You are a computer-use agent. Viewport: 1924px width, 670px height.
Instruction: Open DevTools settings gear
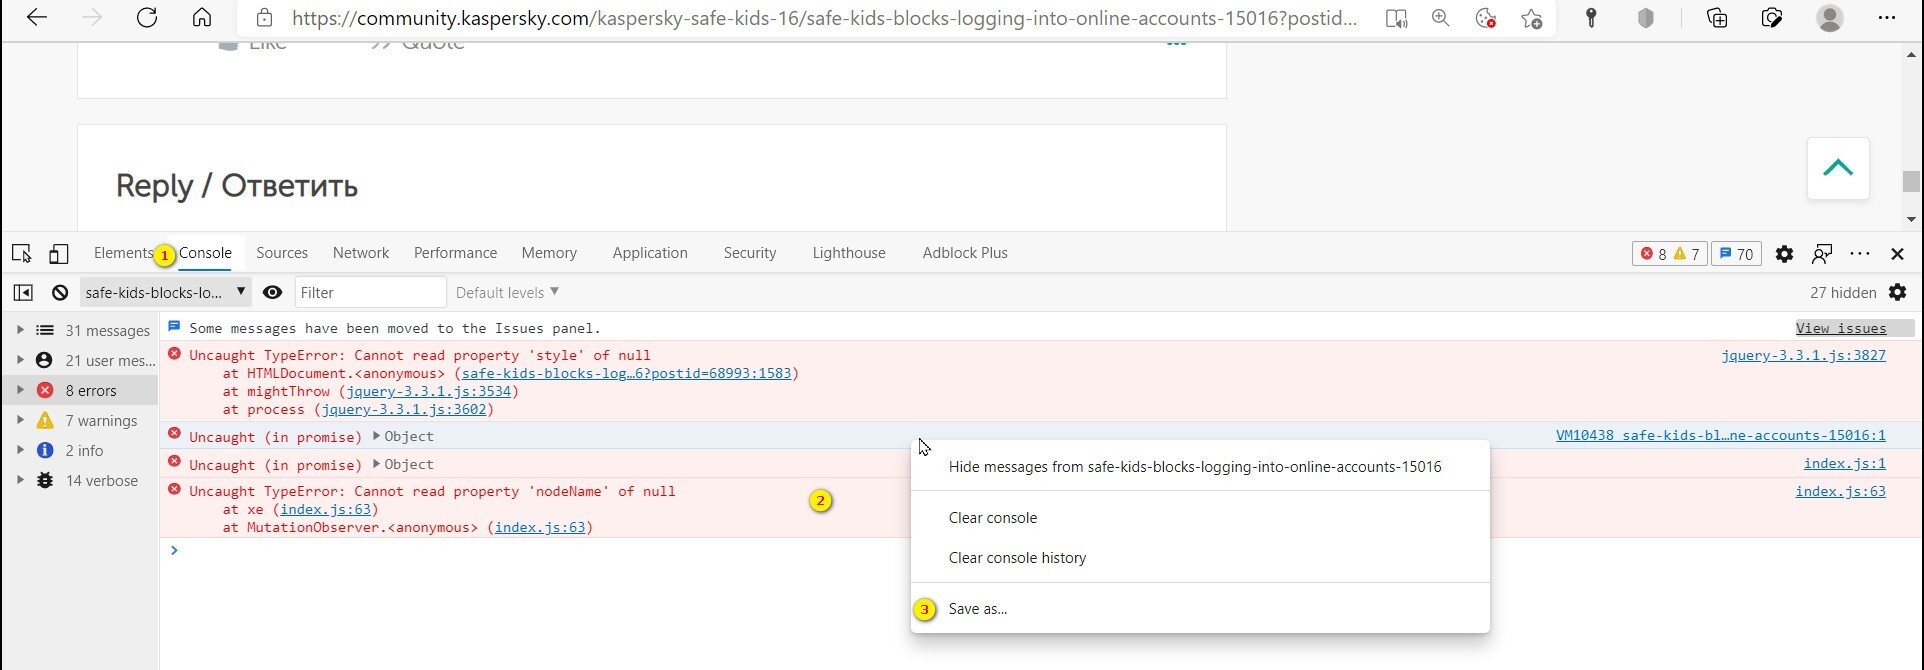coord(1784,254)
